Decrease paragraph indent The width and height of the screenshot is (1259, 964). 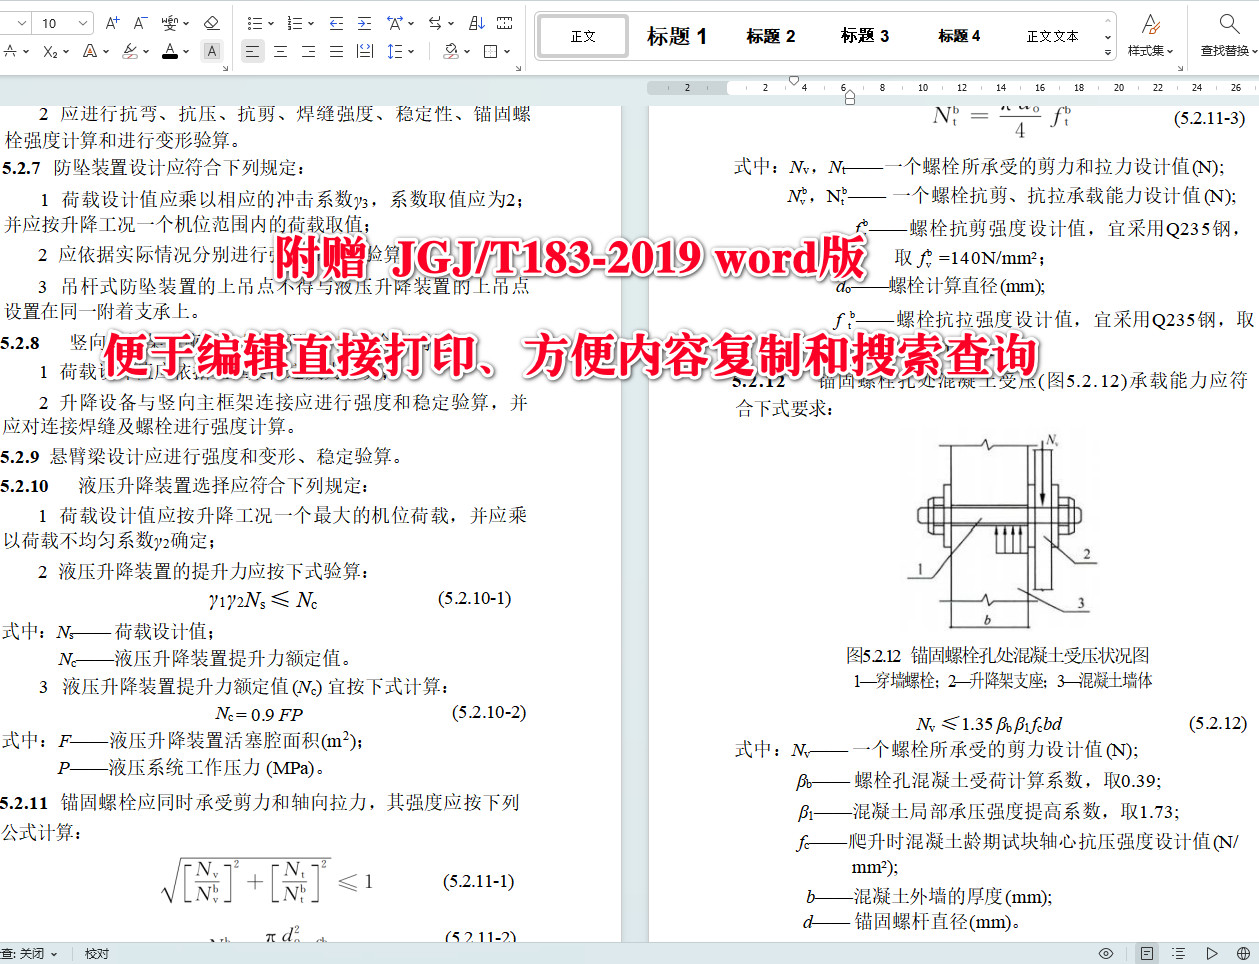coord(337,23)
